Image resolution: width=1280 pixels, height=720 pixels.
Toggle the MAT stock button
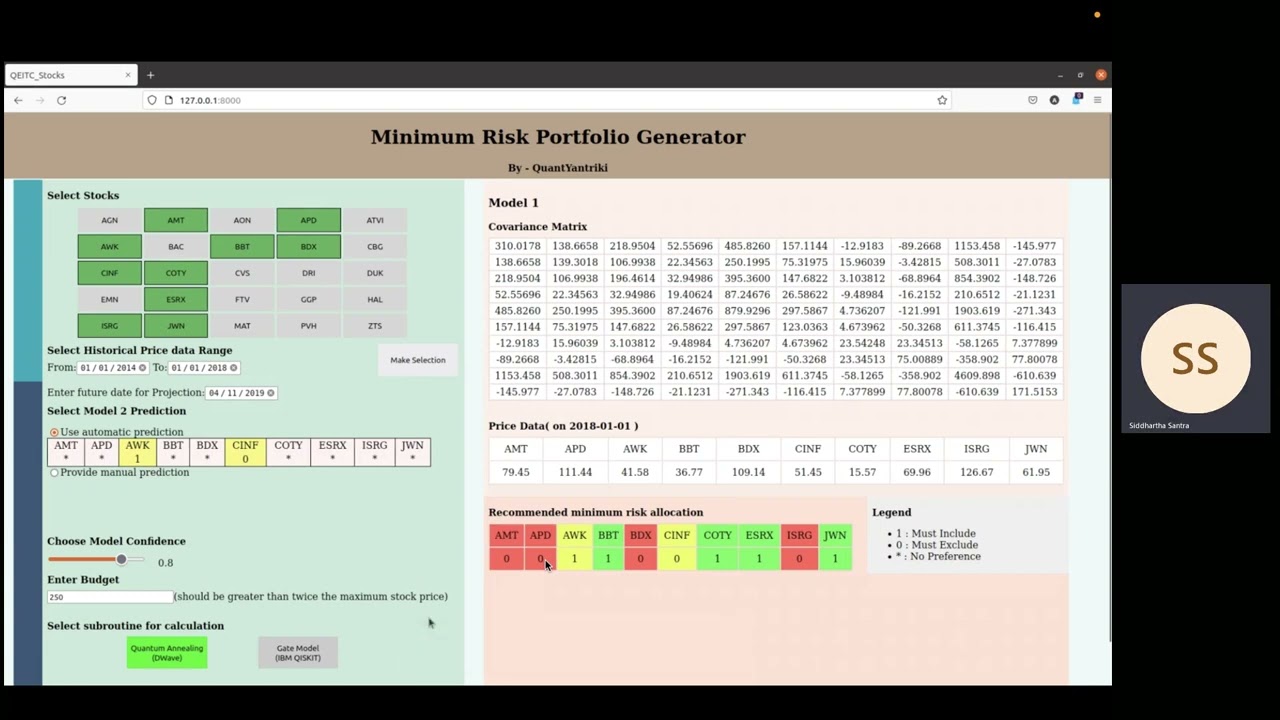pos(242,325)
